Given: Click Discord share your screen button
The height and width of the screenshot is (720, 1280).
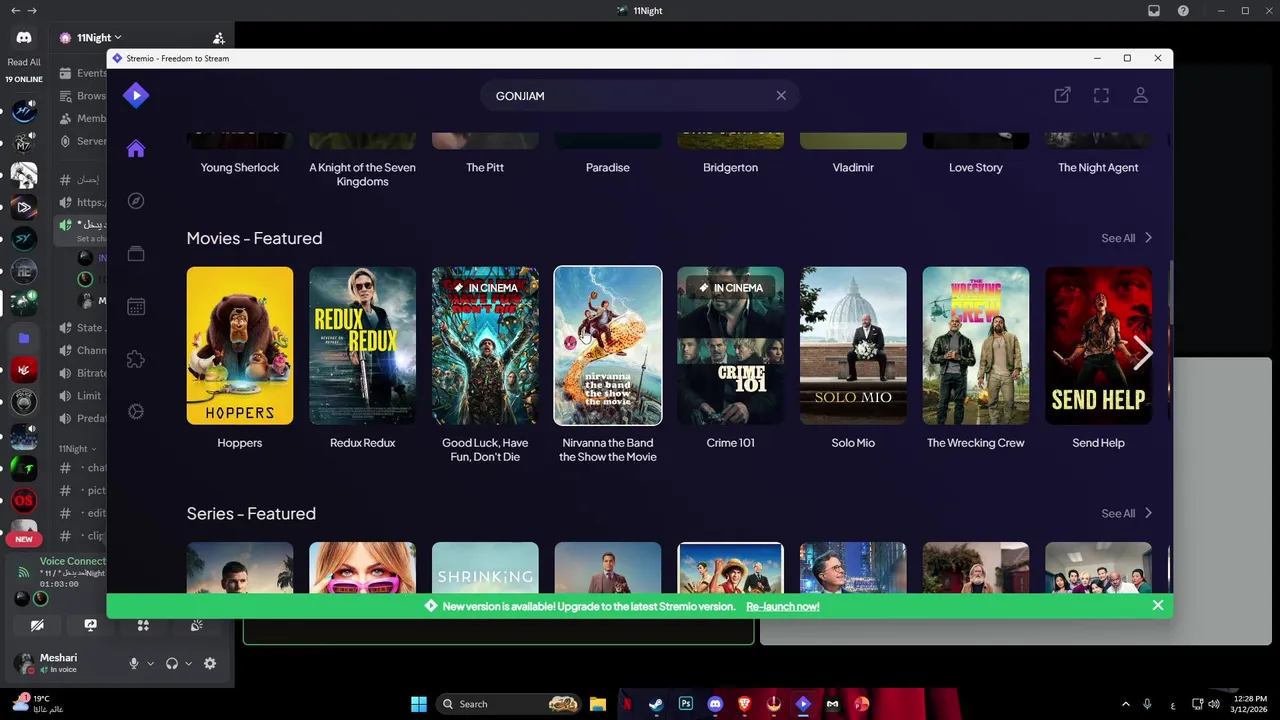Looking at the screenshot, I should pos(90,625).
